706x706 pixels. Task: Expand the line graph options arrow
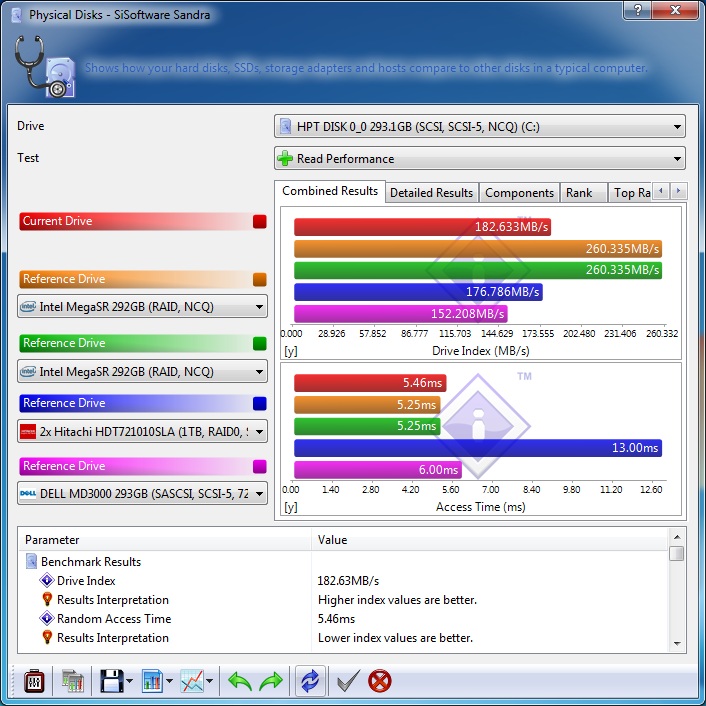click(x=209, y=681)
